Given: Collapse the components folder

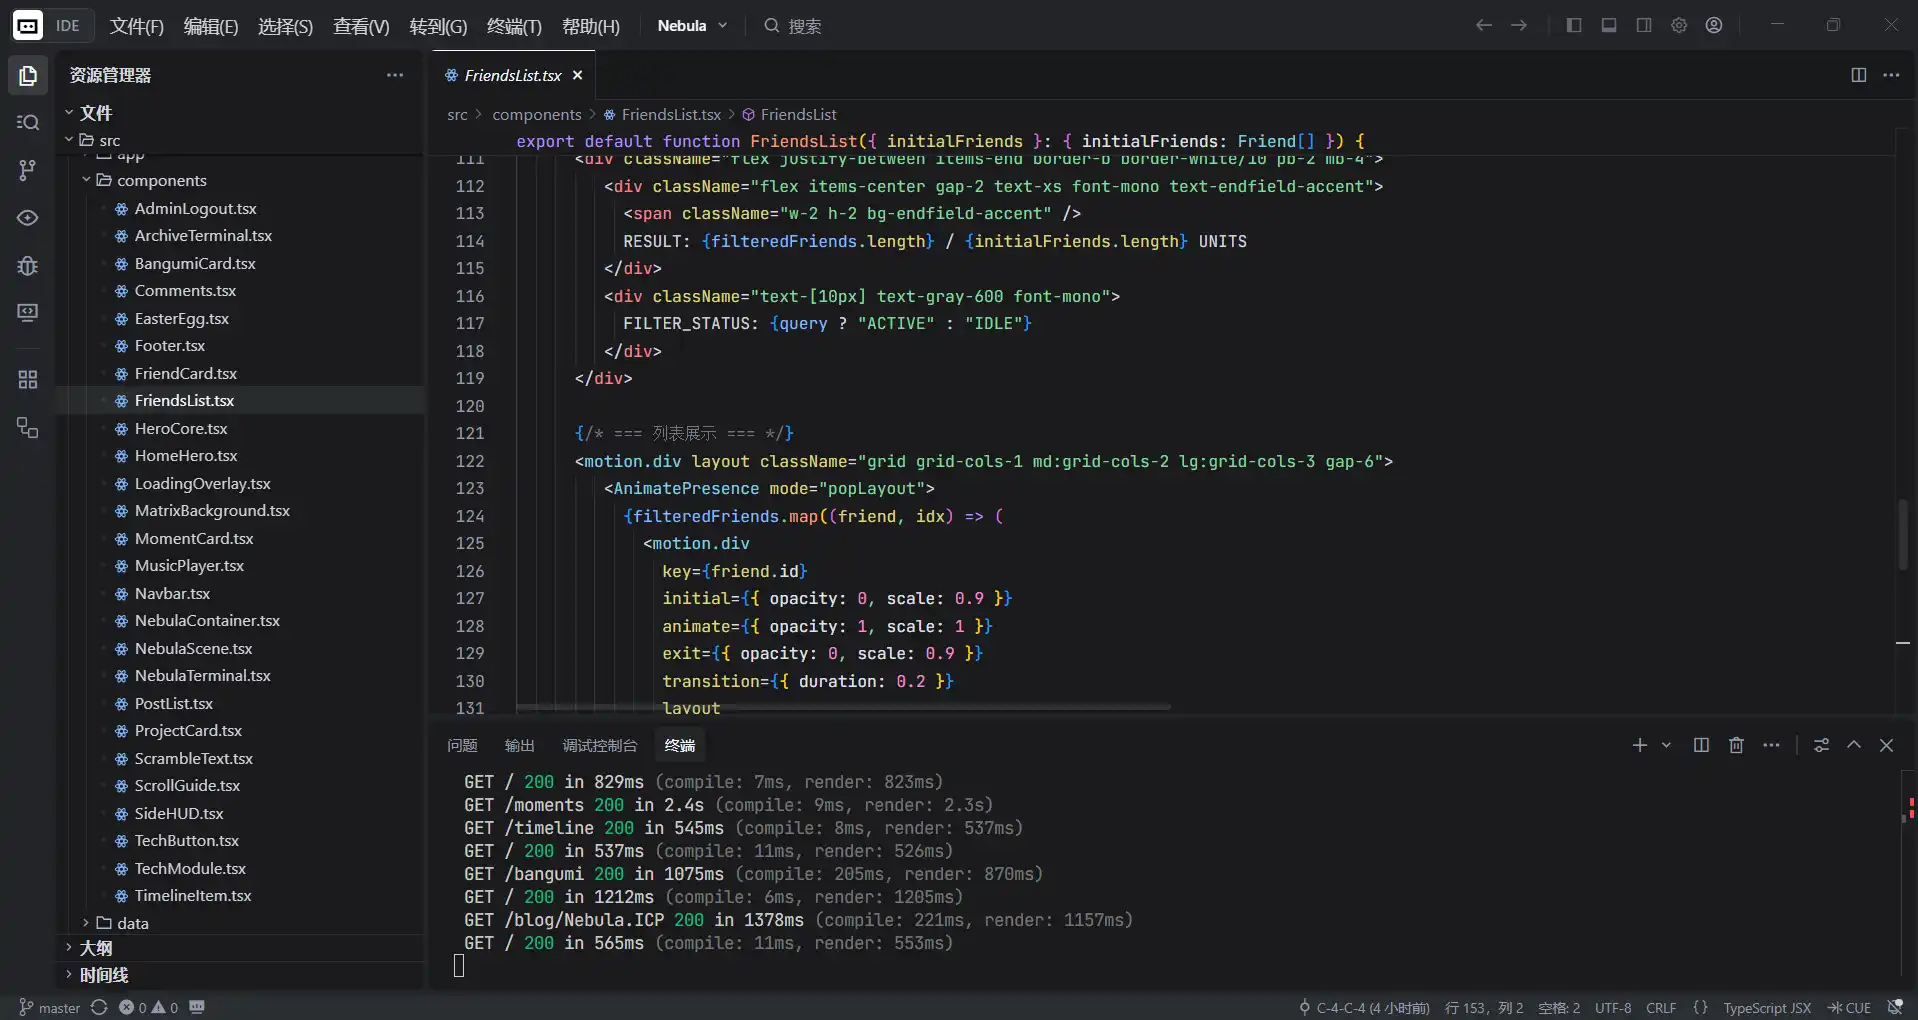Looking at the screenshot, I should (160, 181).
